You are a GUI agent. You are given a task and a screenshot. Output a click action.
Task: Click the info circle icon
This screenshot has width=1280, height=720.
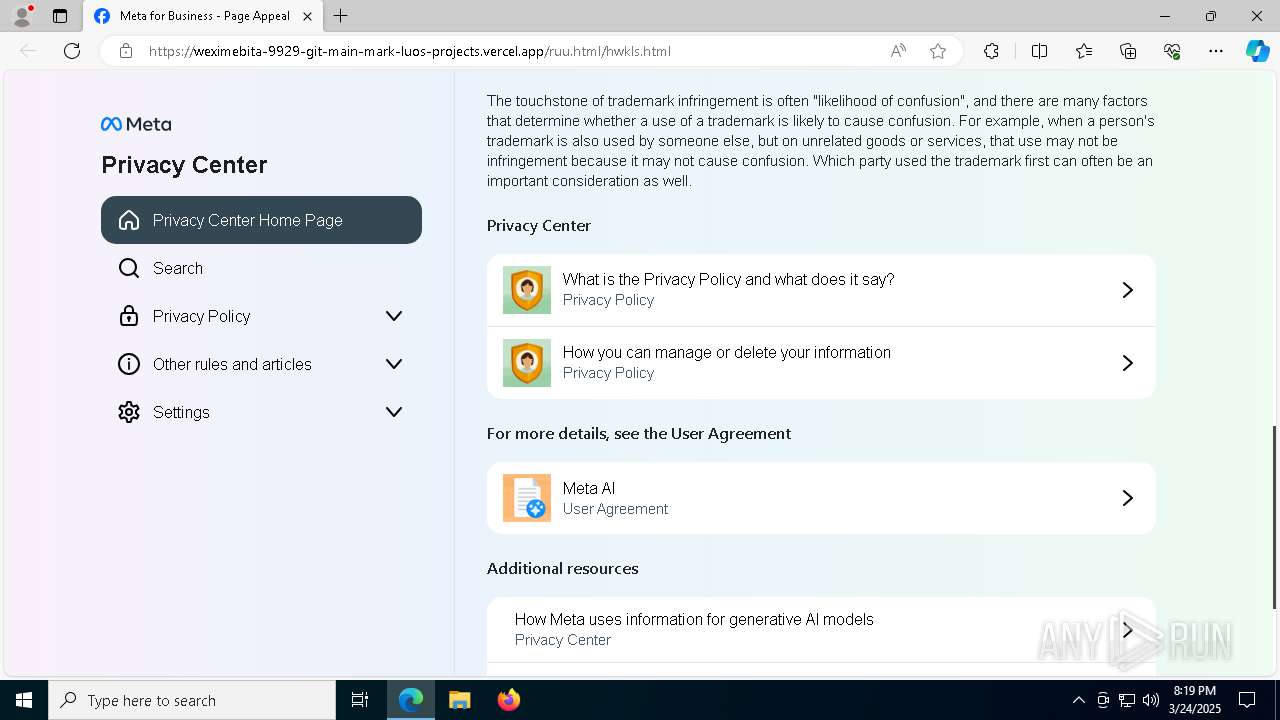tap(129, 364)
